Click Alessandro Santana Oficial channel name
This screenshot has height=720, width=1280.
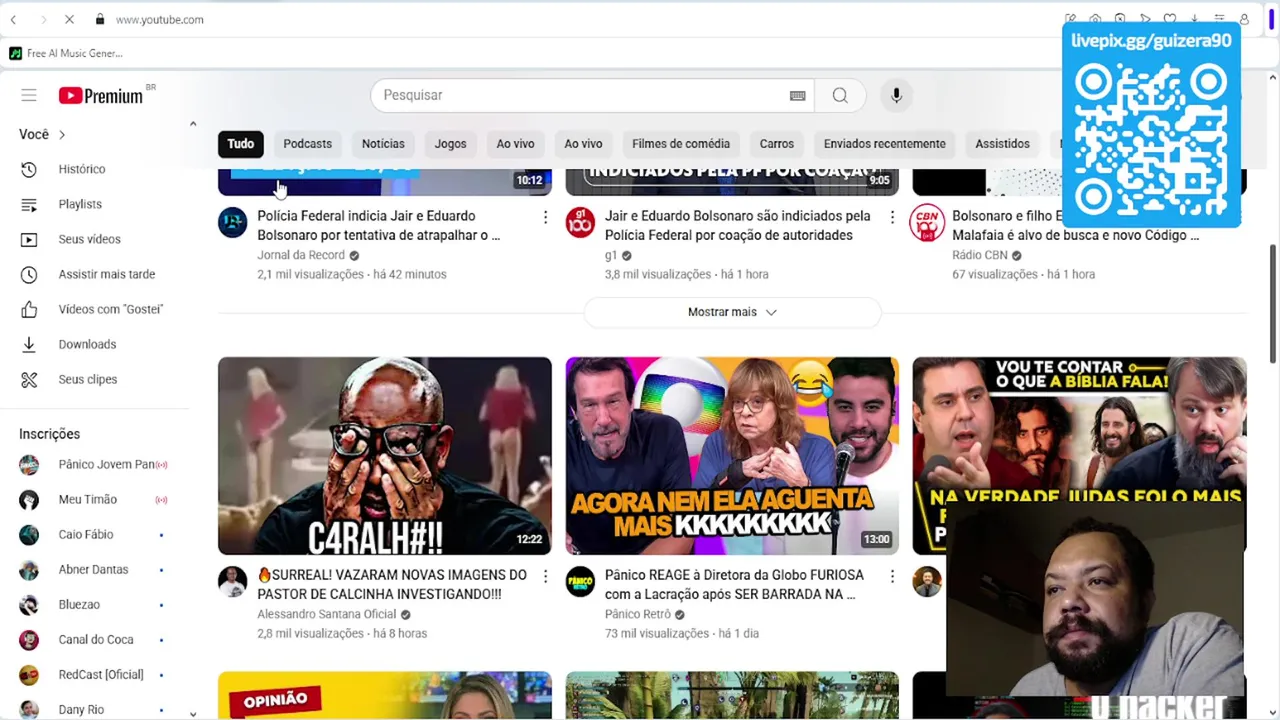pos(327,614)
